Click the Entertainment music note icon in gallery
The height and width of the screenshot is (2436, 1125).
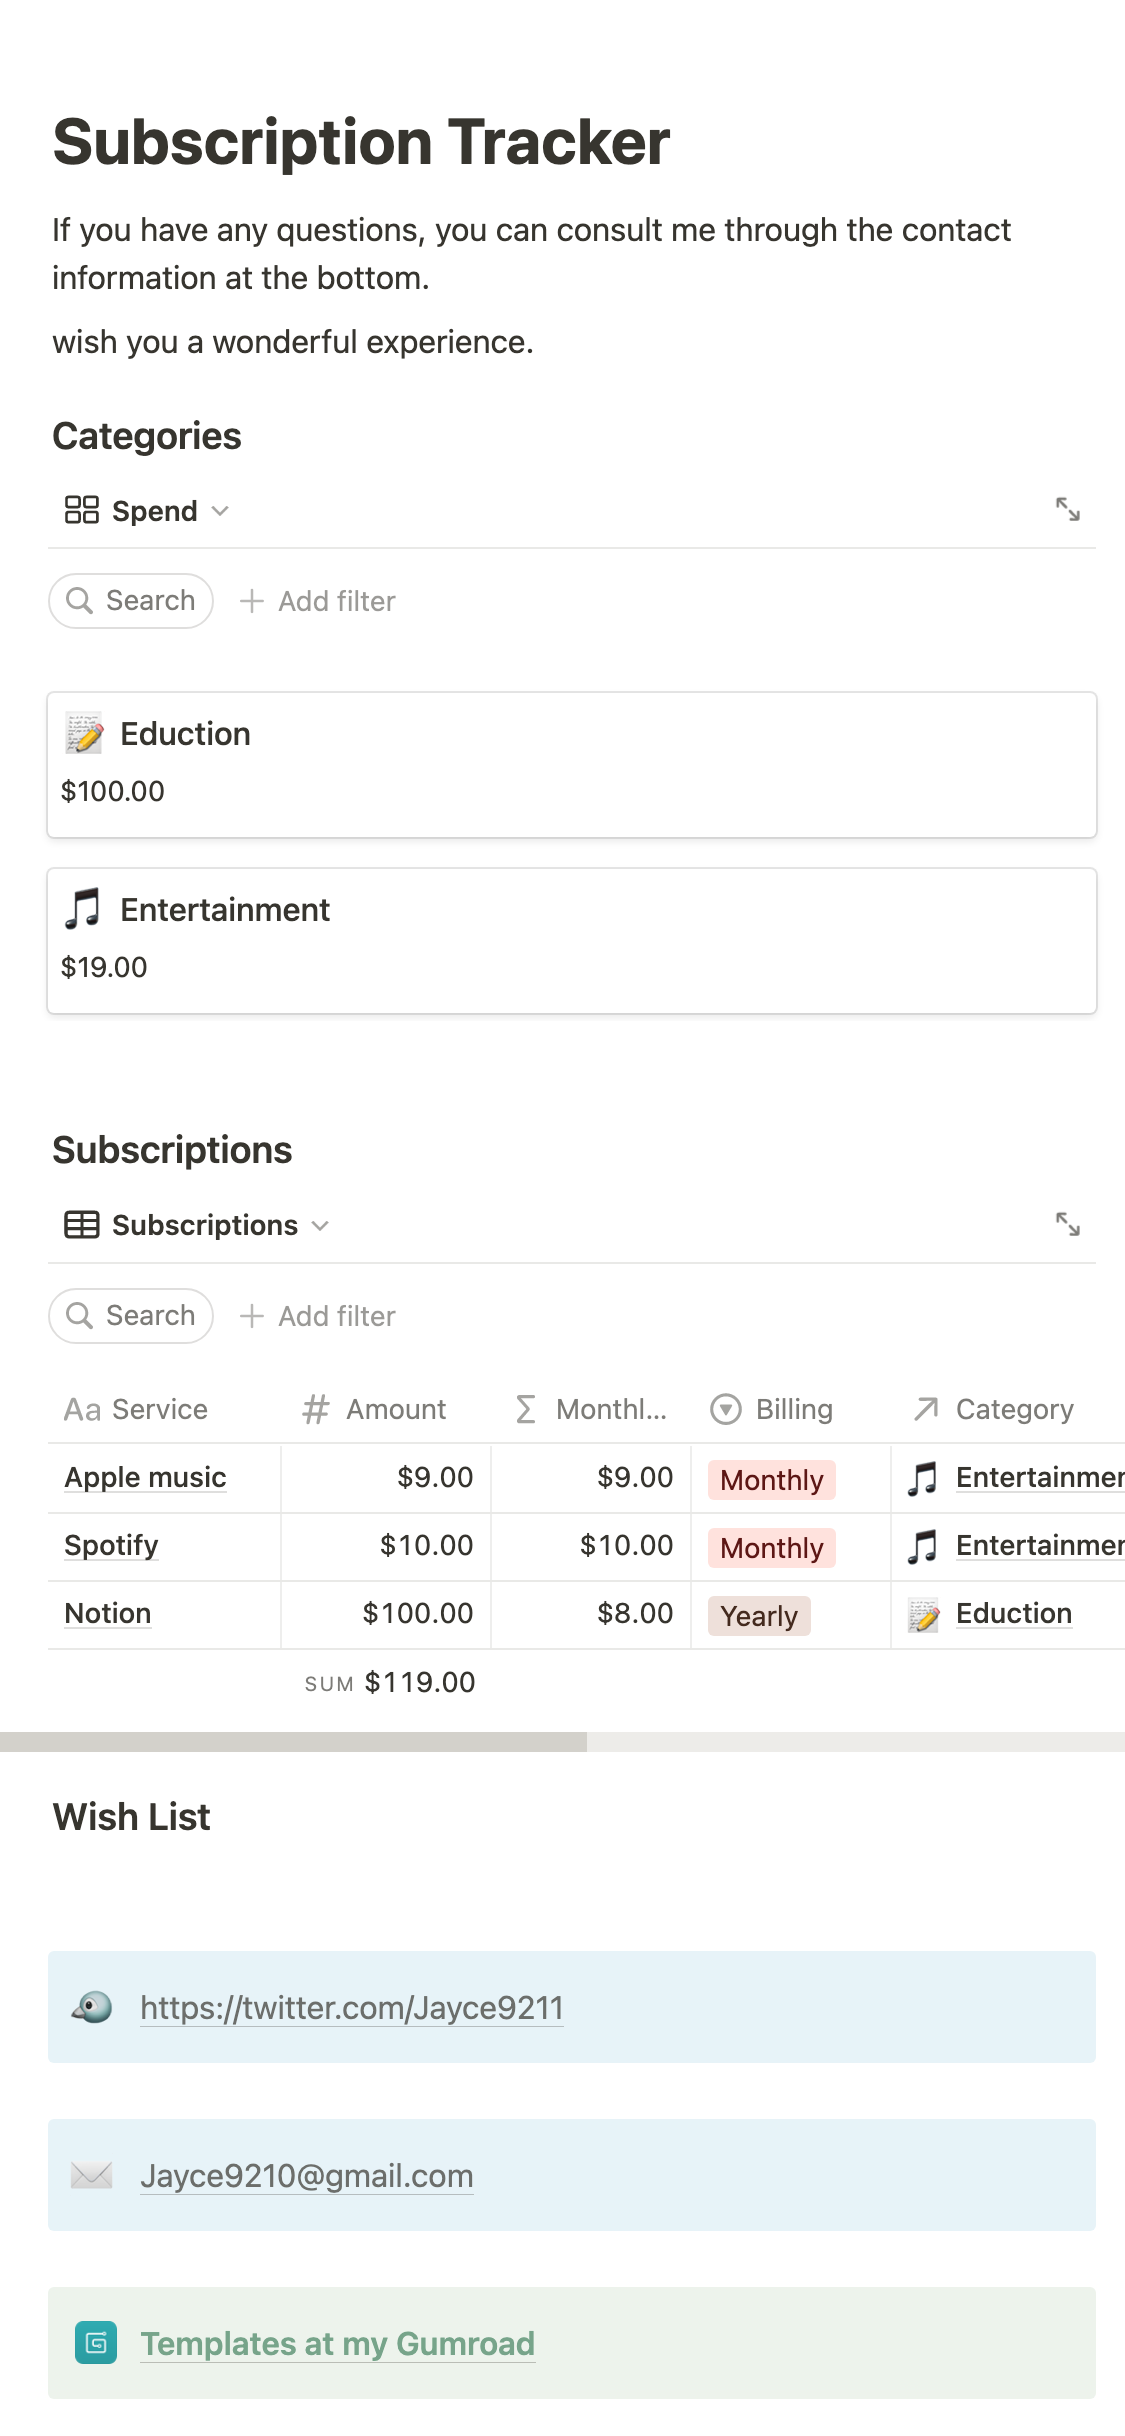click(x=84, y=909)
